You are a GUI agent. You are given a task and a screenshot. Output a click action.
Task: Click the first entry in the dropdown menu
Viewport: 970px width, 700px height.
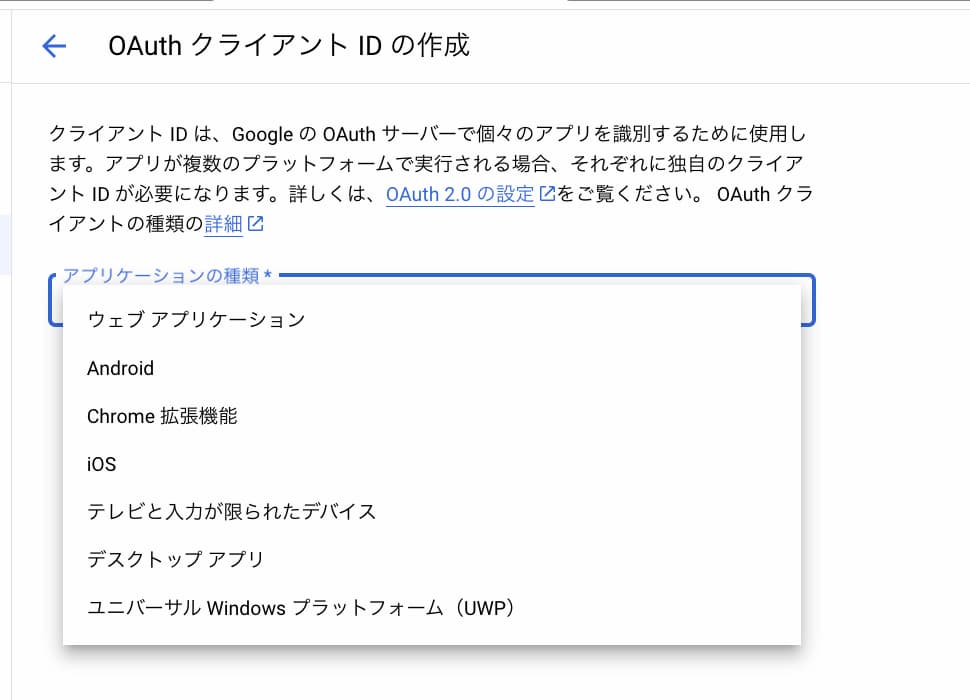tap(196, 319)
